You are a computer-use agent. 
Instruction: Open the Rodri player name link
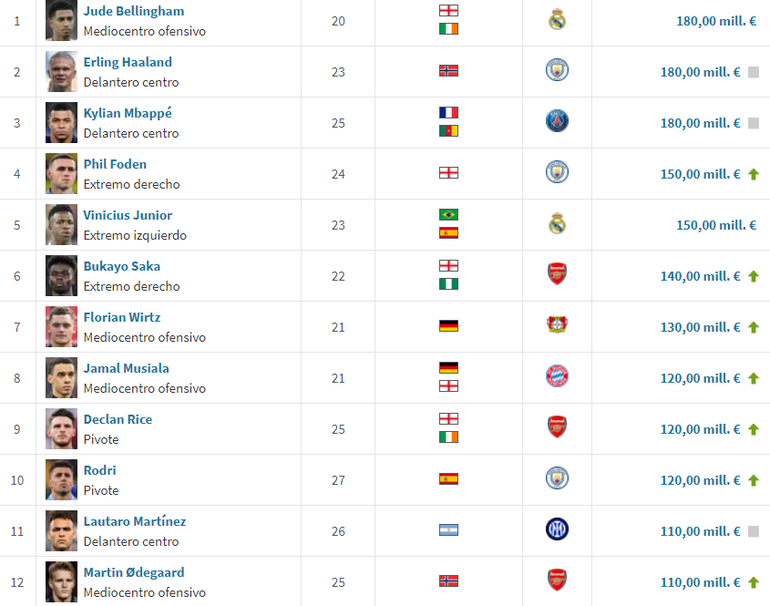[x=99, y=470]
